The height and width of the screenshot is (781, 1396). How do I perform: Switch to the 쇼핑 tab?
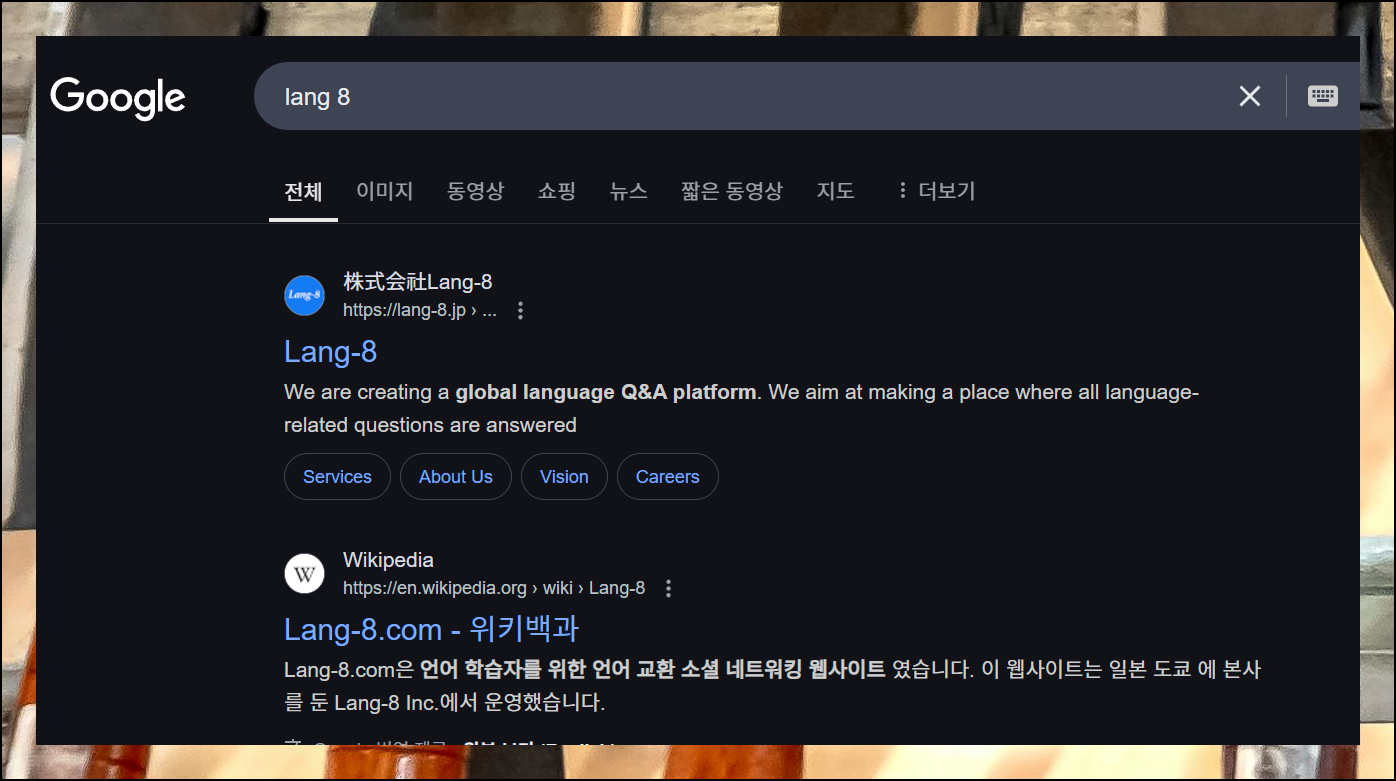556,190
